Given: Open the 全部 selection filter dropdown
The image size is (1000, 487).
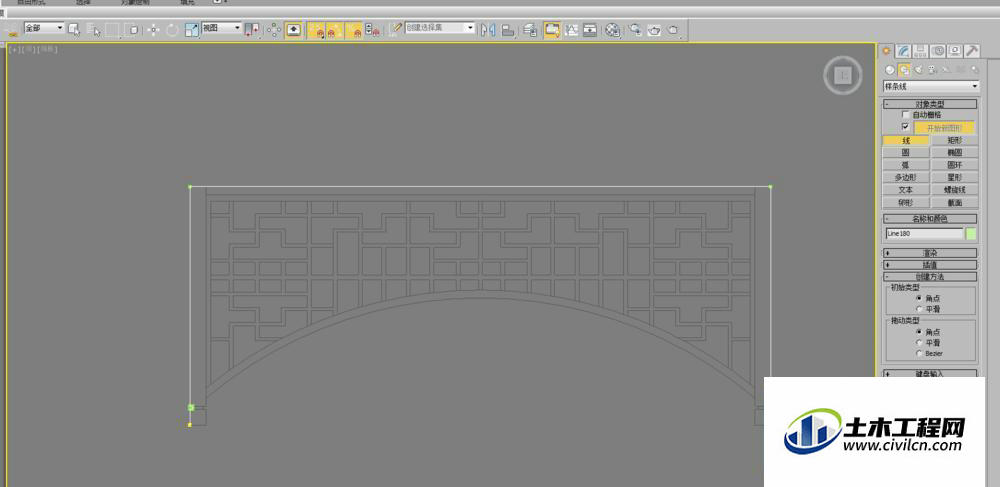Looking at the screenshot, I should [x=44, y=27].
